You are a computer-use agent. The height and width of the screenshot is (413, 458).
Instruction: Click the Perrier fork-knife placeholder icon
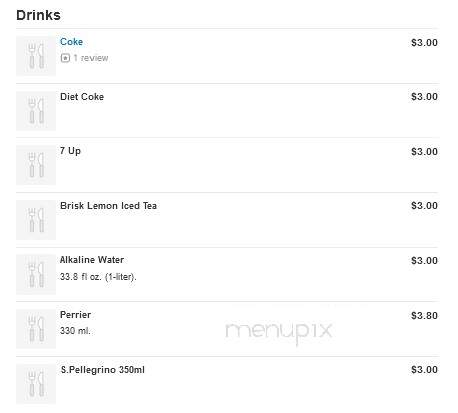[36, 329]
